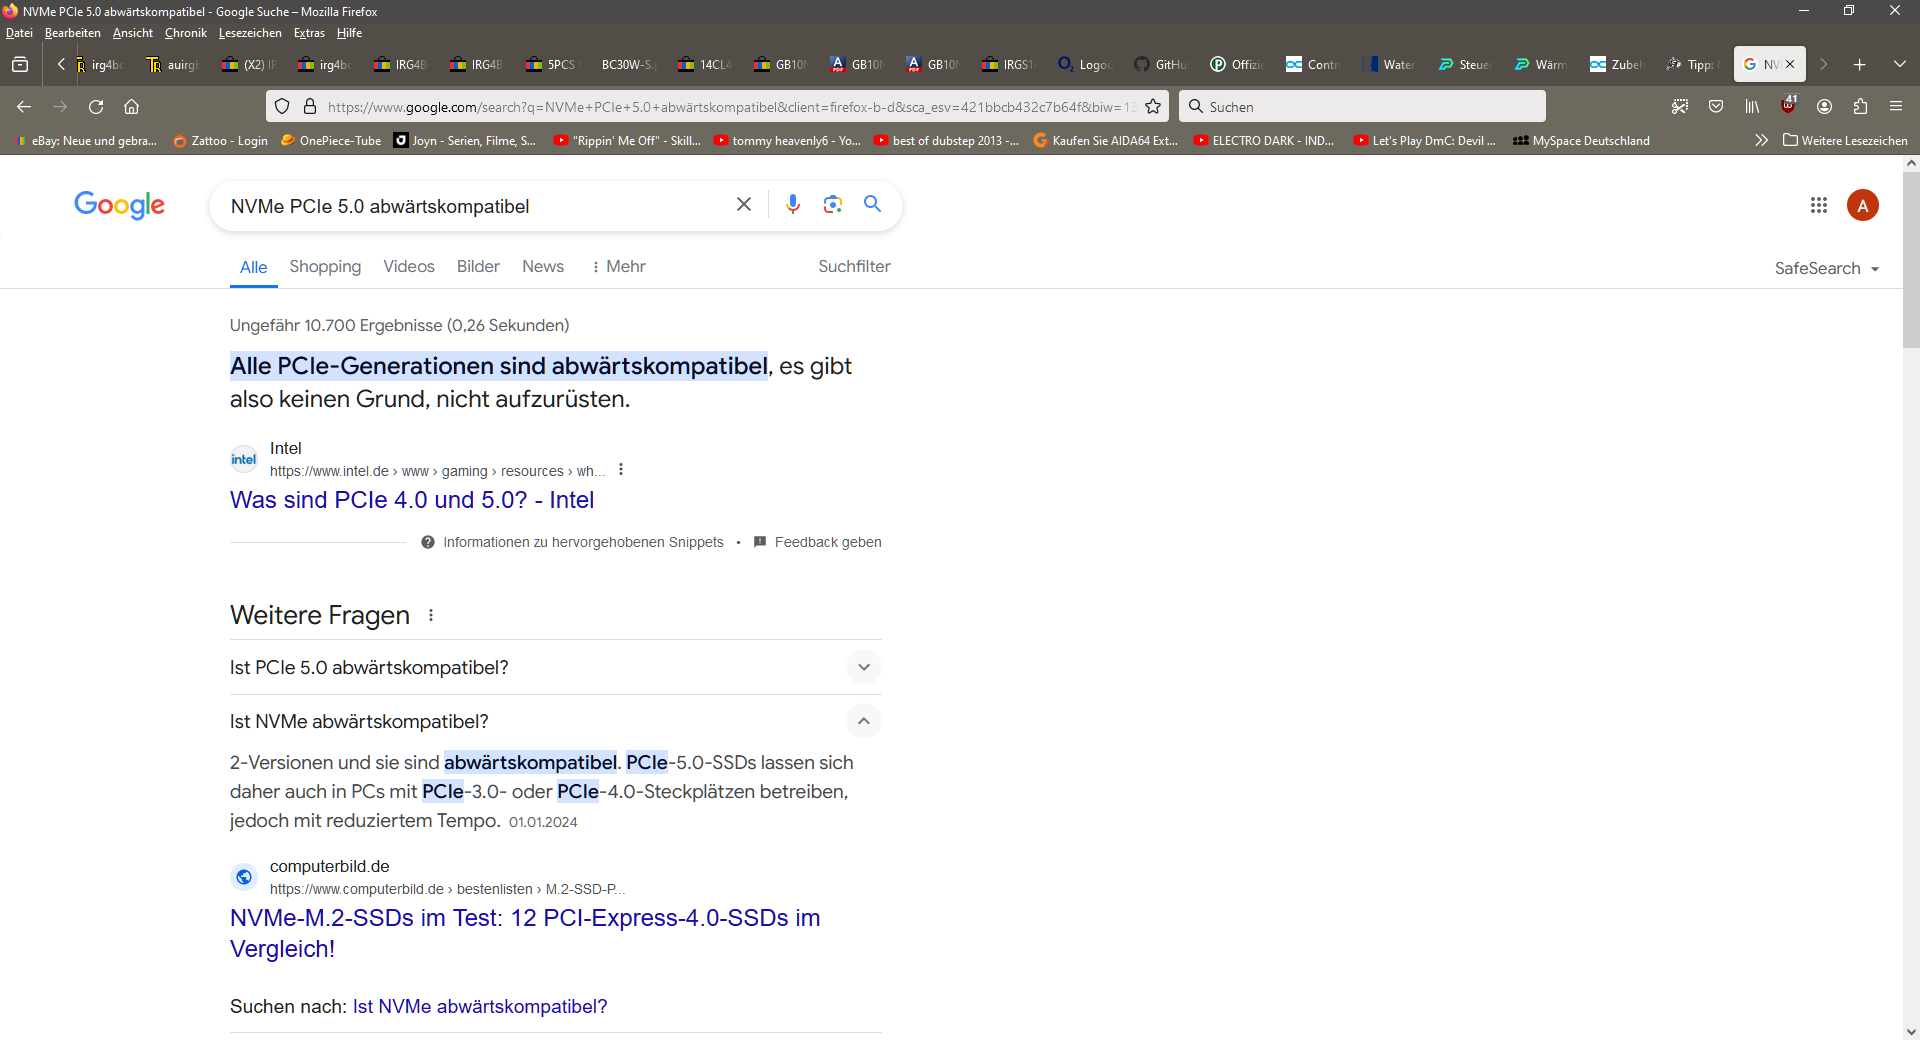Open the Extras menu
The width and height of the screenshot is (1920, 1040).
[x=309, y=33]
